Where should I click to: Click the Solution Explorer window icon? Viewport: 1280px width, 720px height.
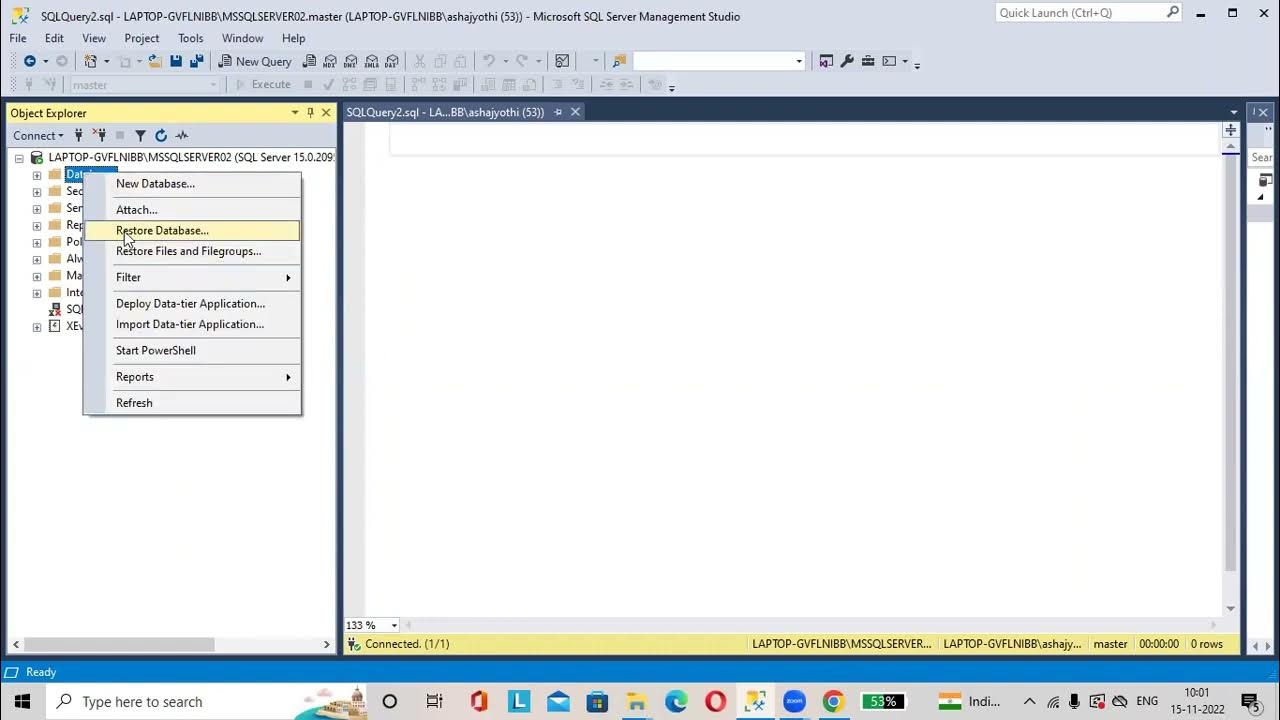pyautogui.click(x=826, y=61)
